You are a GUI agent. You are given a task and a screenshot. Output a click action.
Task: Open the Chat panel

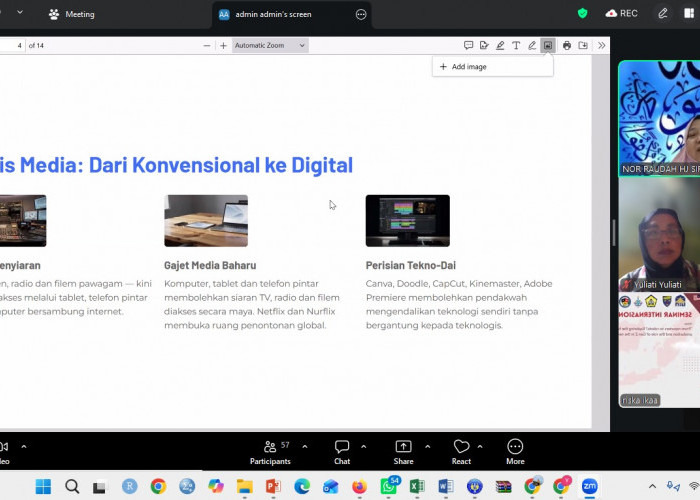342,452
